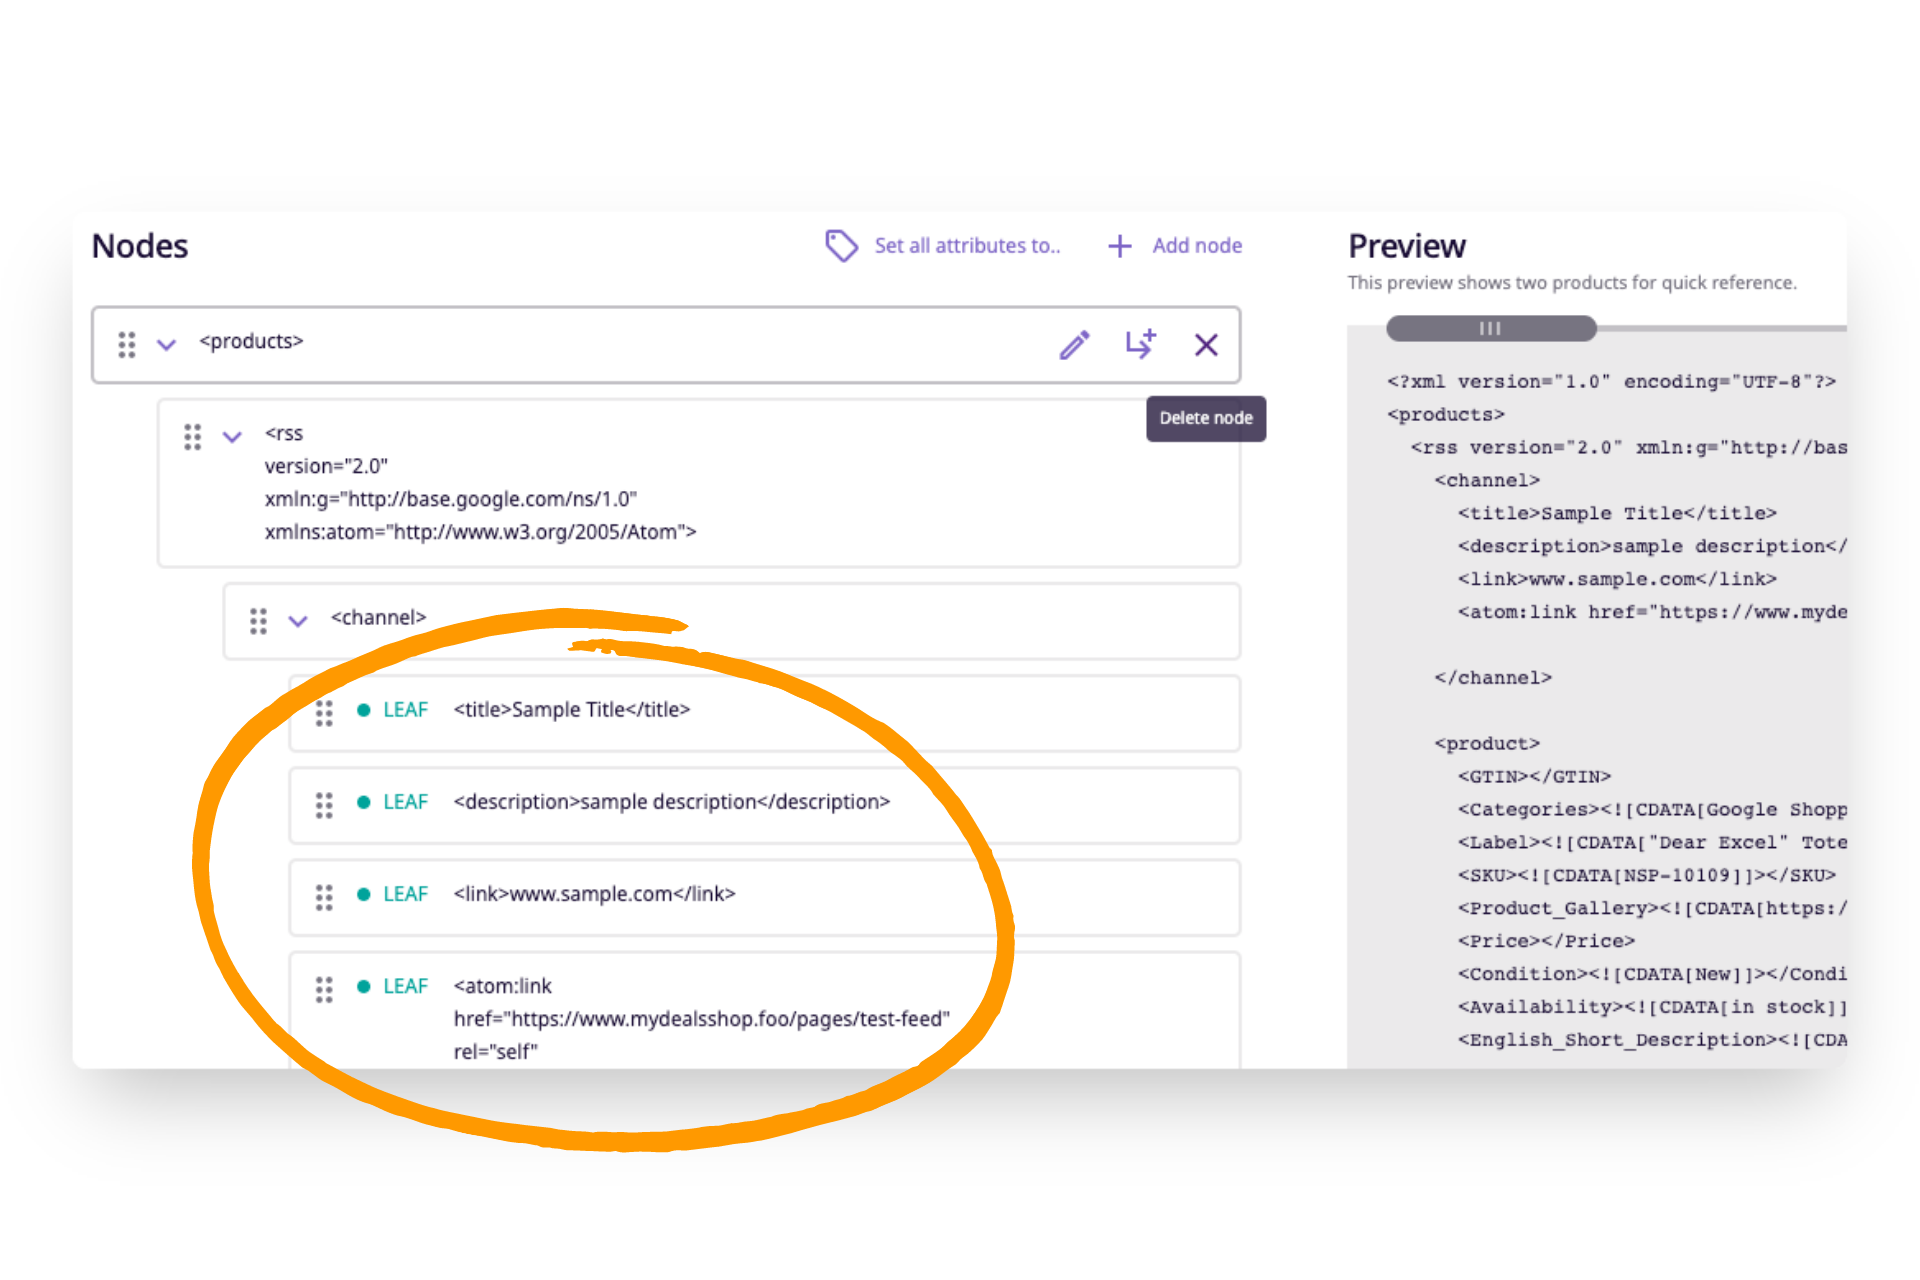
Task: Click the add child node icon on products row
Action: point(1140,345)
